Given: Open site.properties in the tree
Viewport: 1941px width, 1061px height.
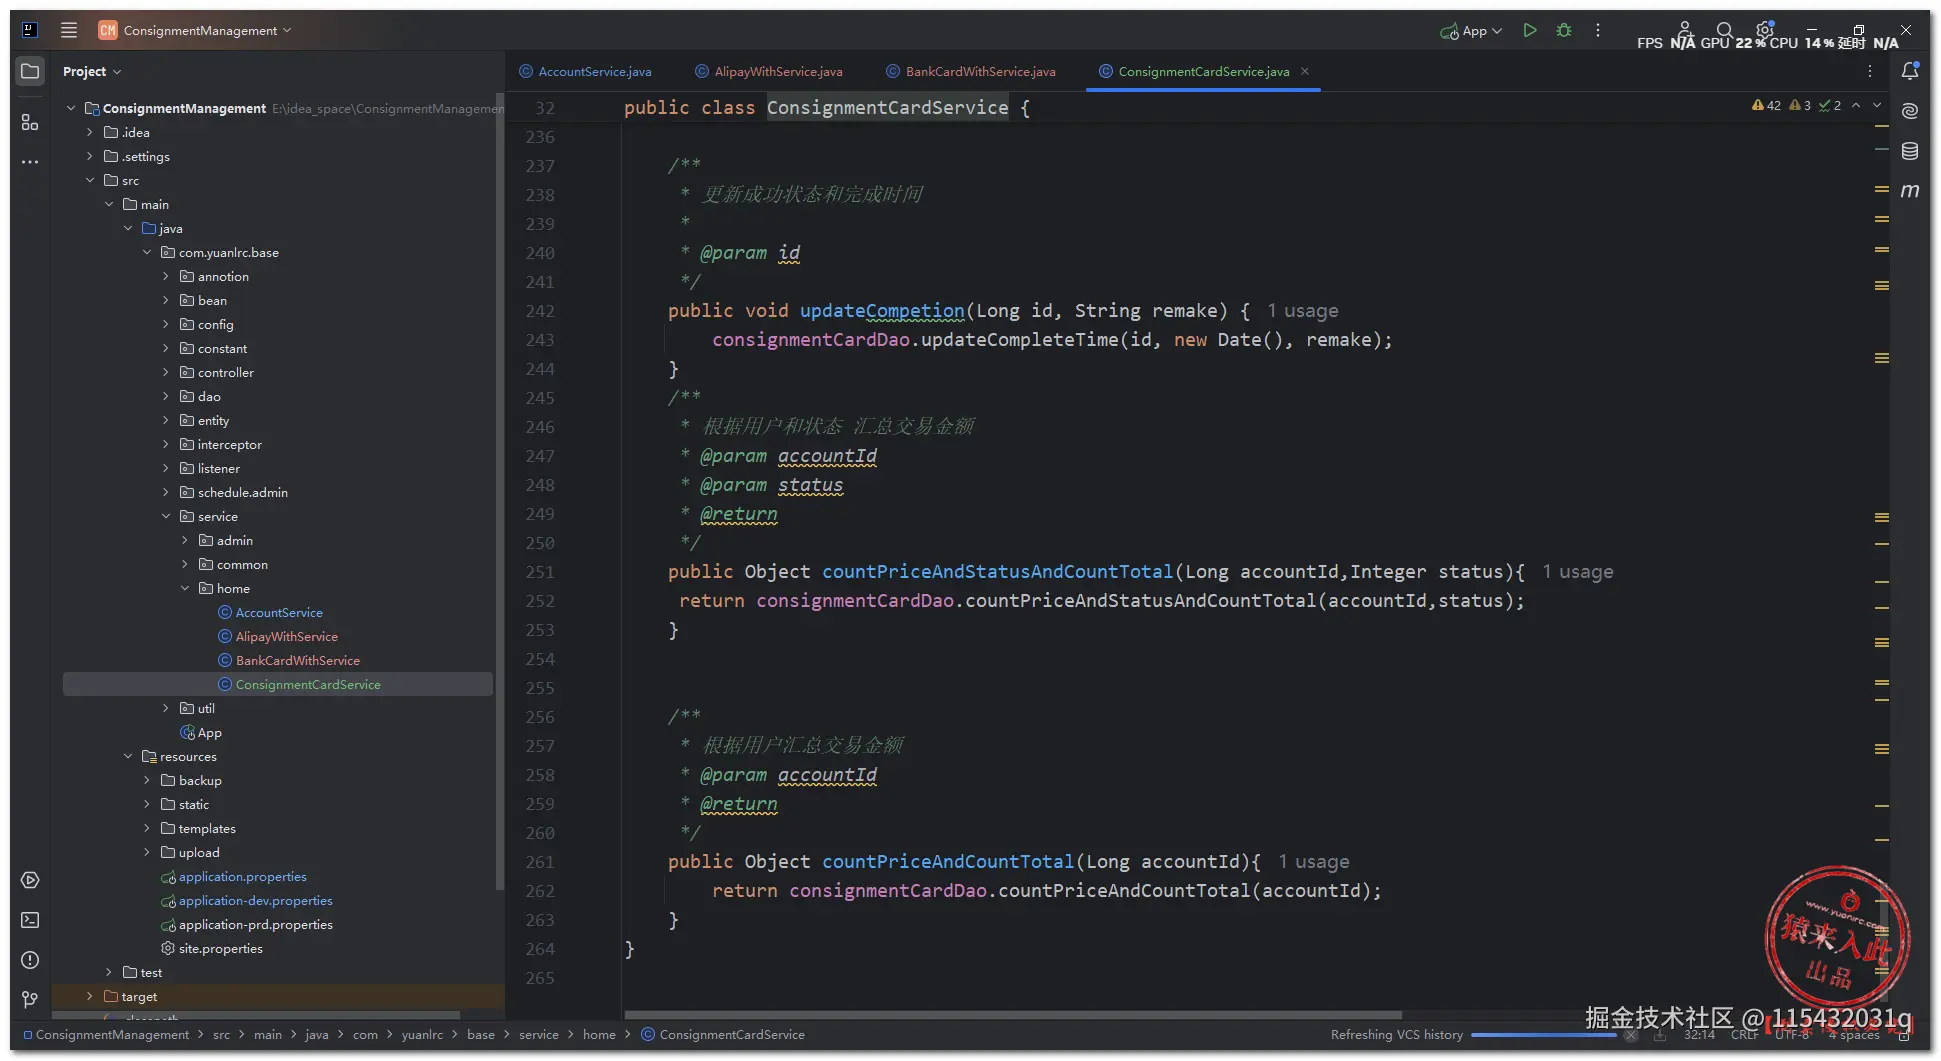Looking at the screenshot, I should coord(221,948).
